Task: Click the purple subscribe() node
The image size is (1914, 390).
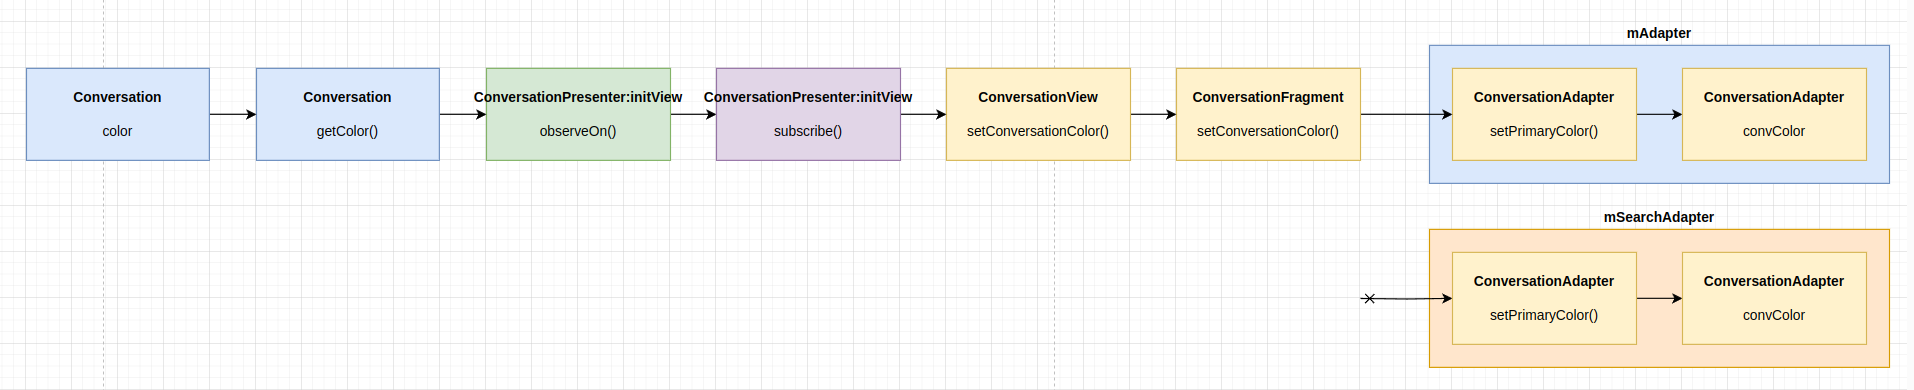Action: 808,114
